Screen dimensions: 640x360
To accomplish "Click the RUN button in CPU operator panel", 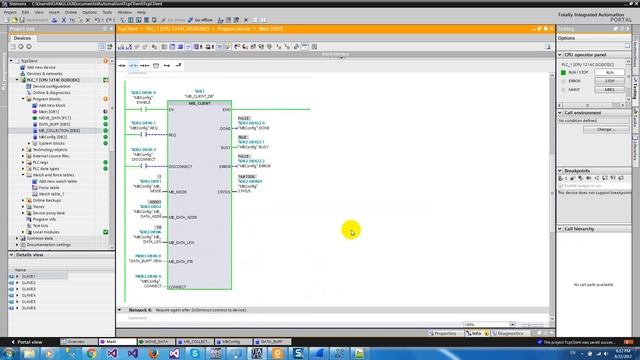I will (x=609, y=72).
